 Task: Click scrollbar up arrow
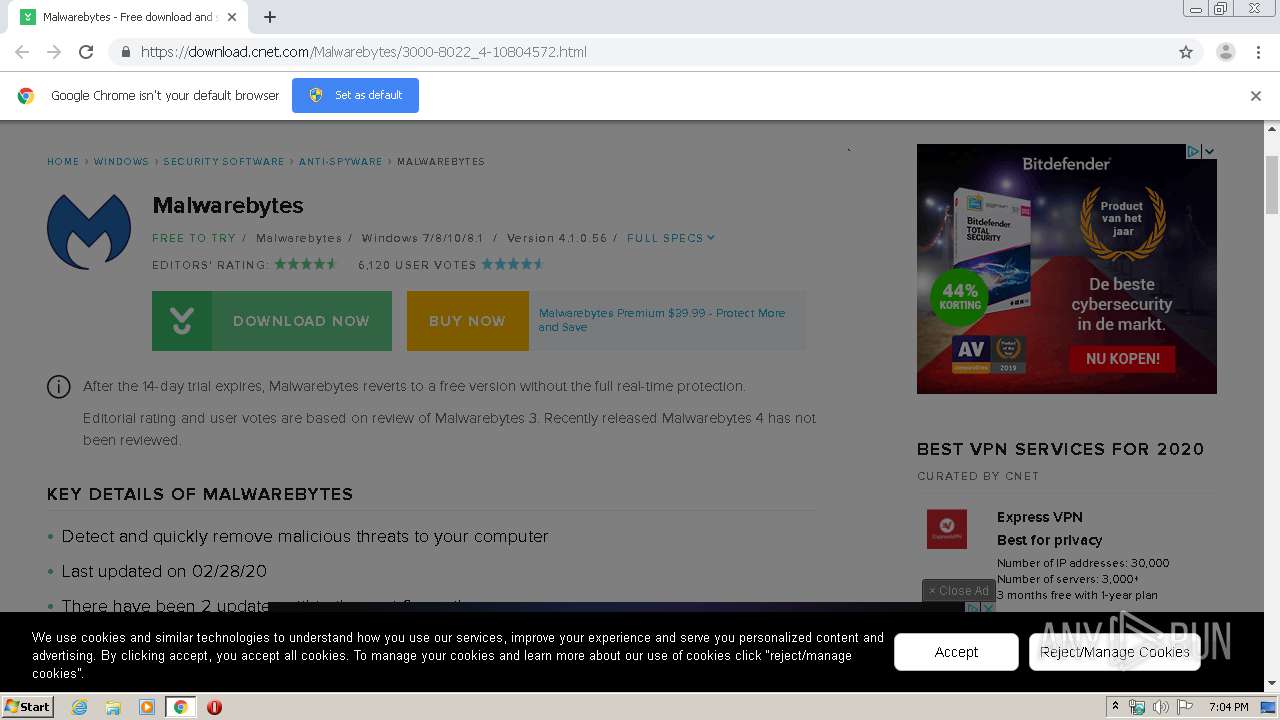1272,129
